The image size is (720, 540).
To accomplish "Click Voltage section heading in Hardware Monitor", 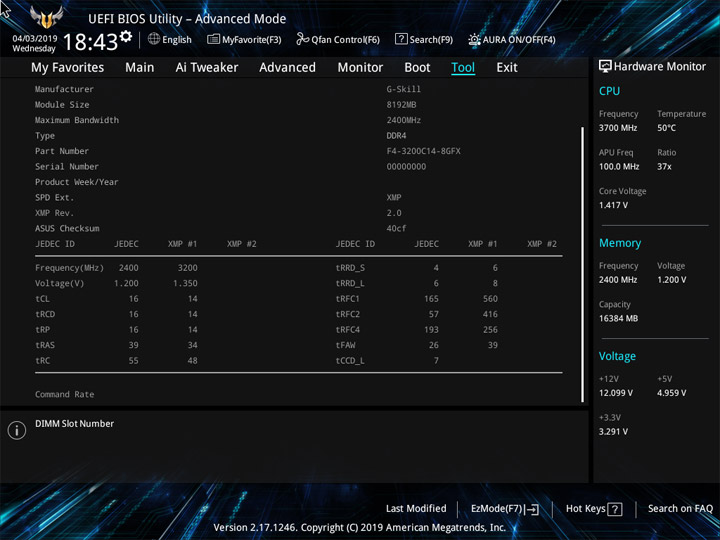I will coord(617,356).
